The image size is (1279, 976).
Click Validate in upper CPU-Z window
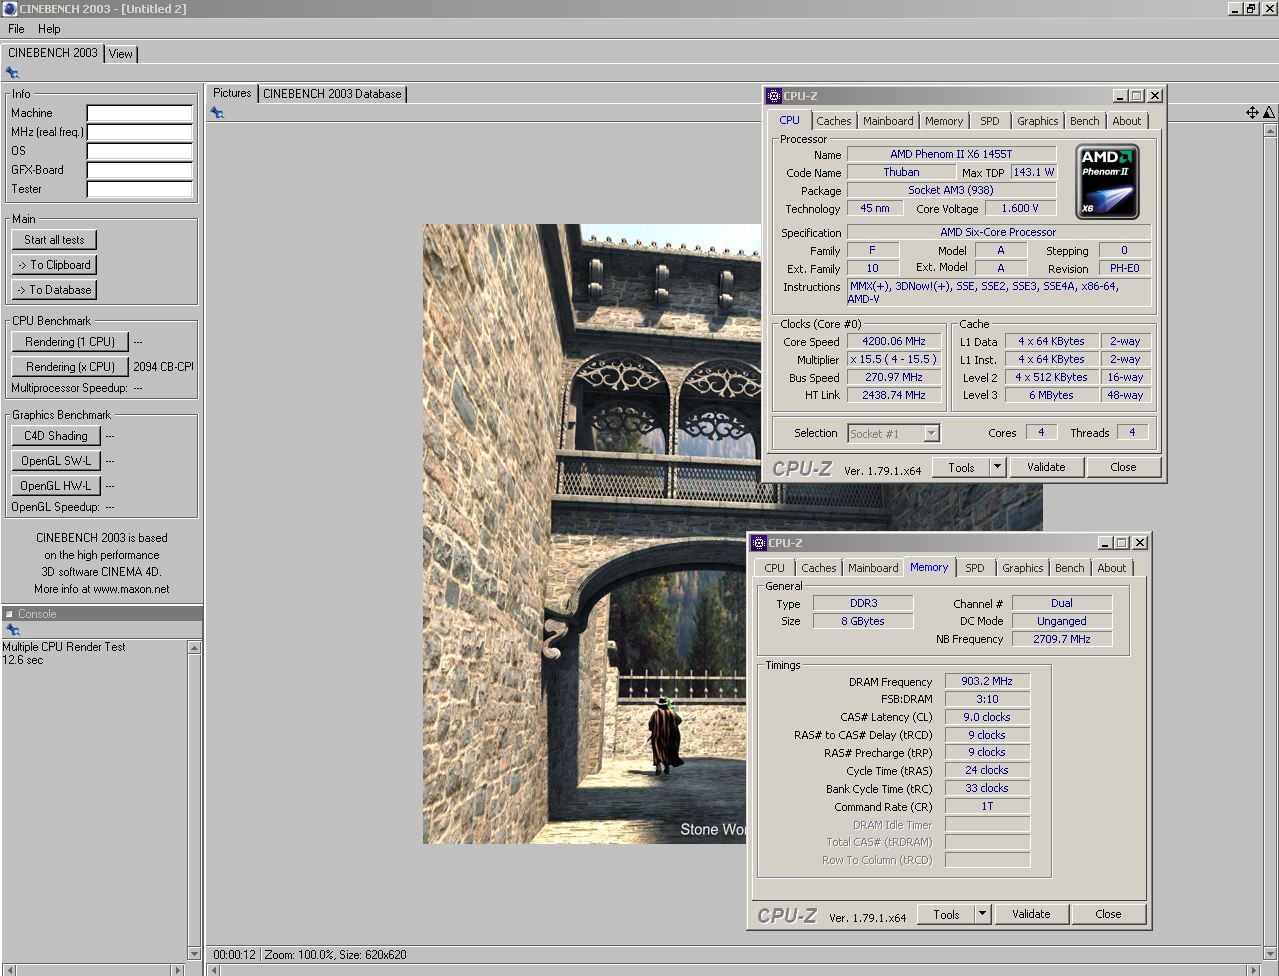click(1045, 467)
